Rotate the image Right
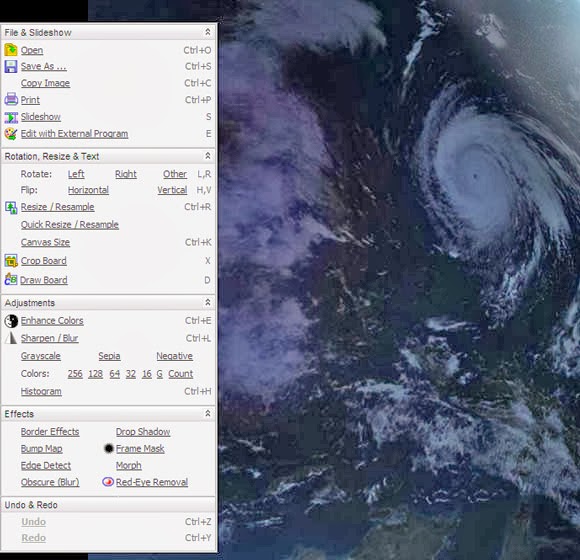Viewport: 580px width, 560px height. click(x=126, y=174)
